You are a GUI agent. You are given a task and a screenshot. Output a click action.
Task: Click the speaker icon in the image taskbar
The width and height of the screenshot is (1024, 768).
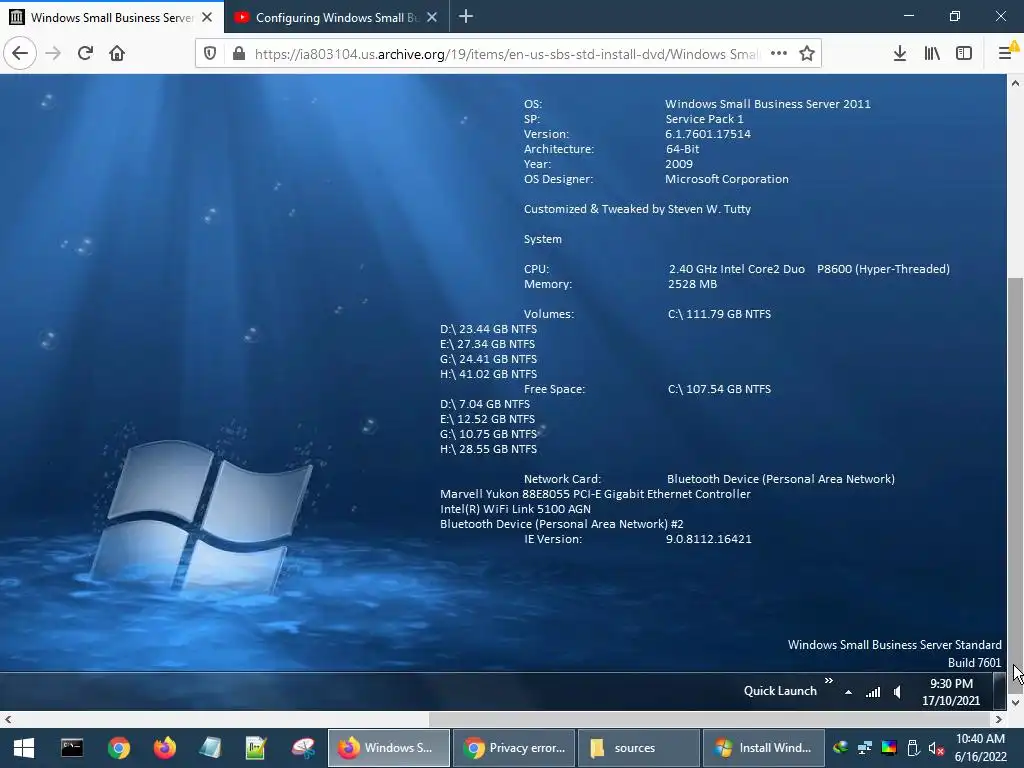point(898,692)
